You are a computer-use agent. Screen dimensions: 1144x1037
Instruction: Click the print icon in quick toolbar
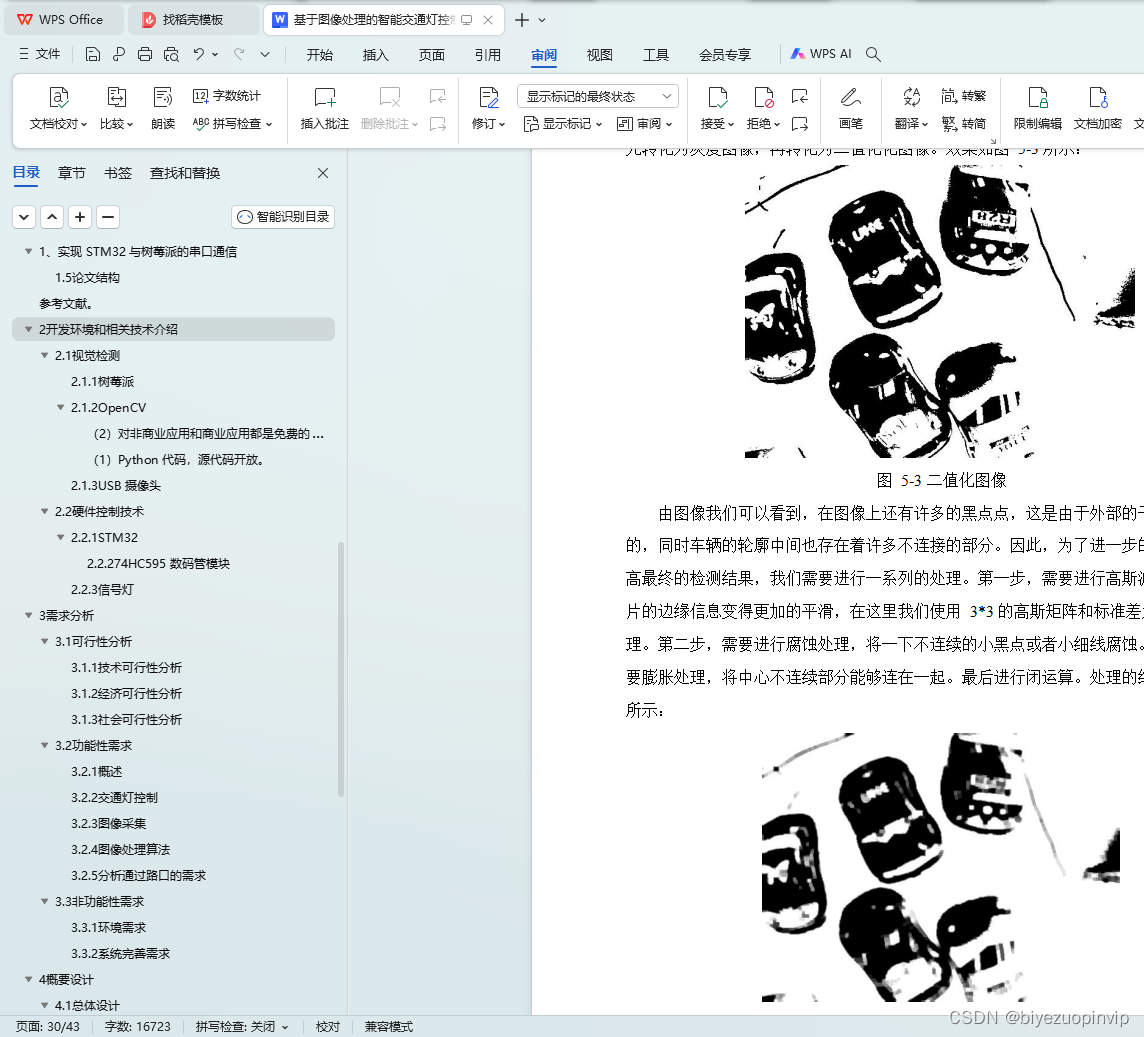pos(144,54)
